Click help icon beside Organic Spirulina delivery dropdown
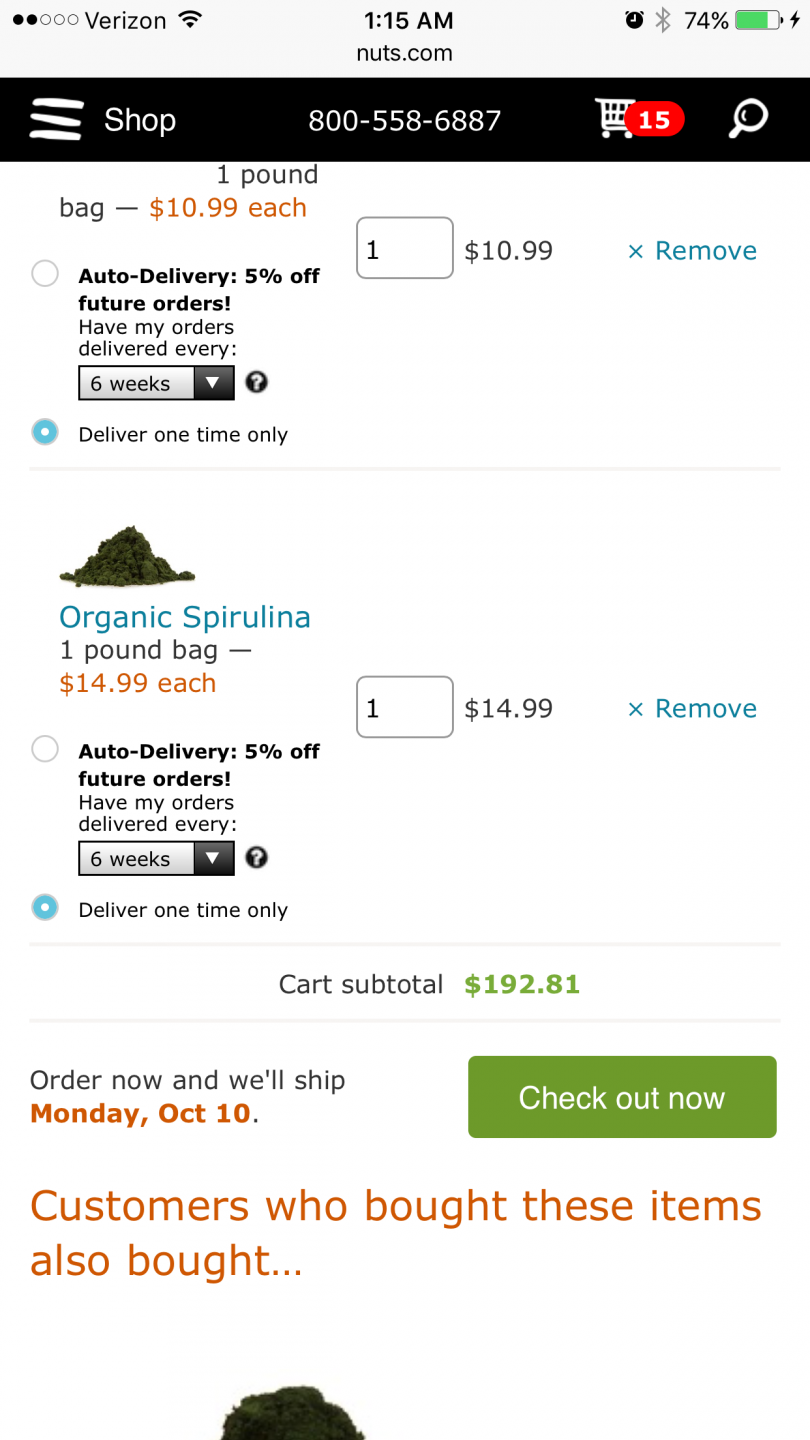The height and width of the screenshot is (1440, 810). 257,857
